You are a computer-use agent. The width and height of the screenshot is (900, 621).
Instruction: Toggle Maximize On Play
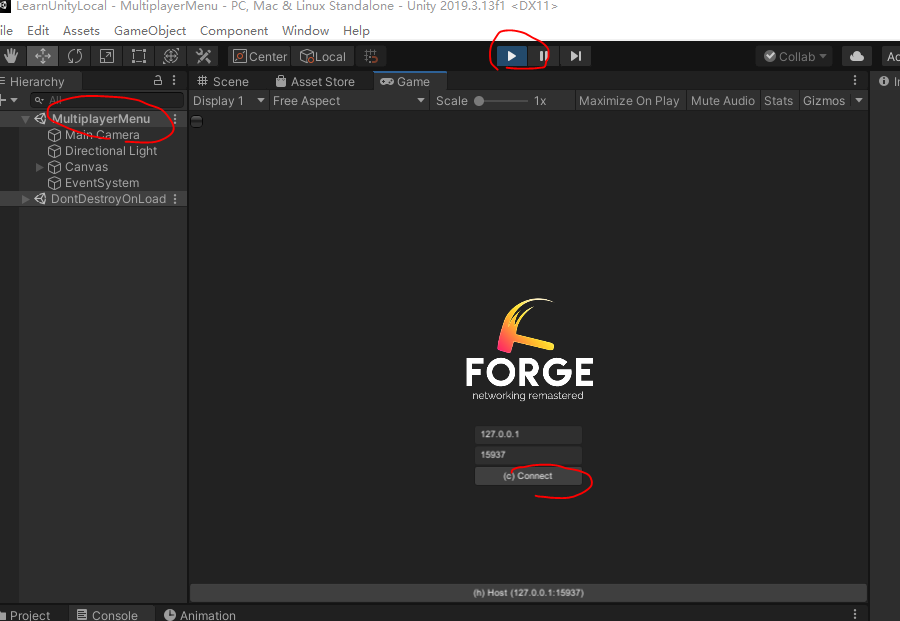[629, 101]
